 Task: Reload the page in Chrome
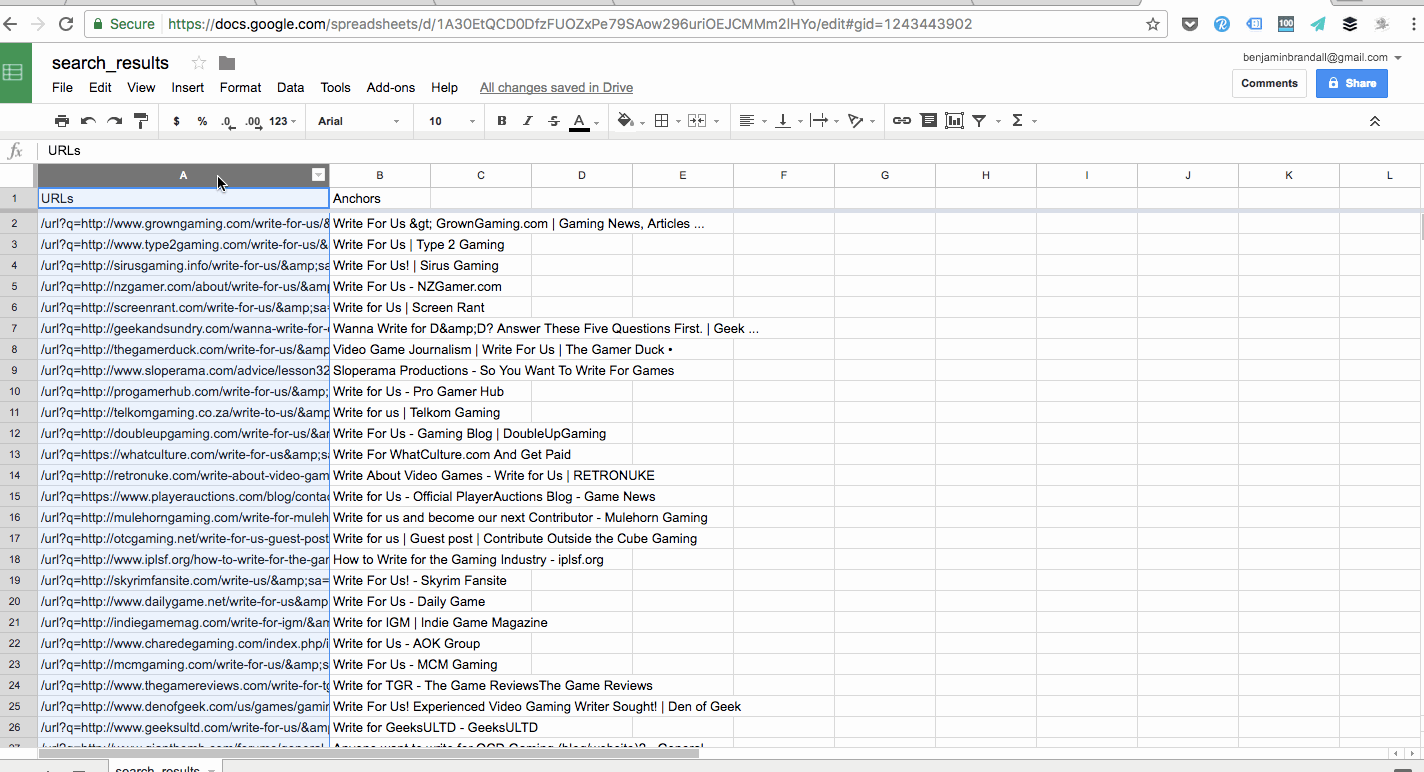(x=66, y=24)
